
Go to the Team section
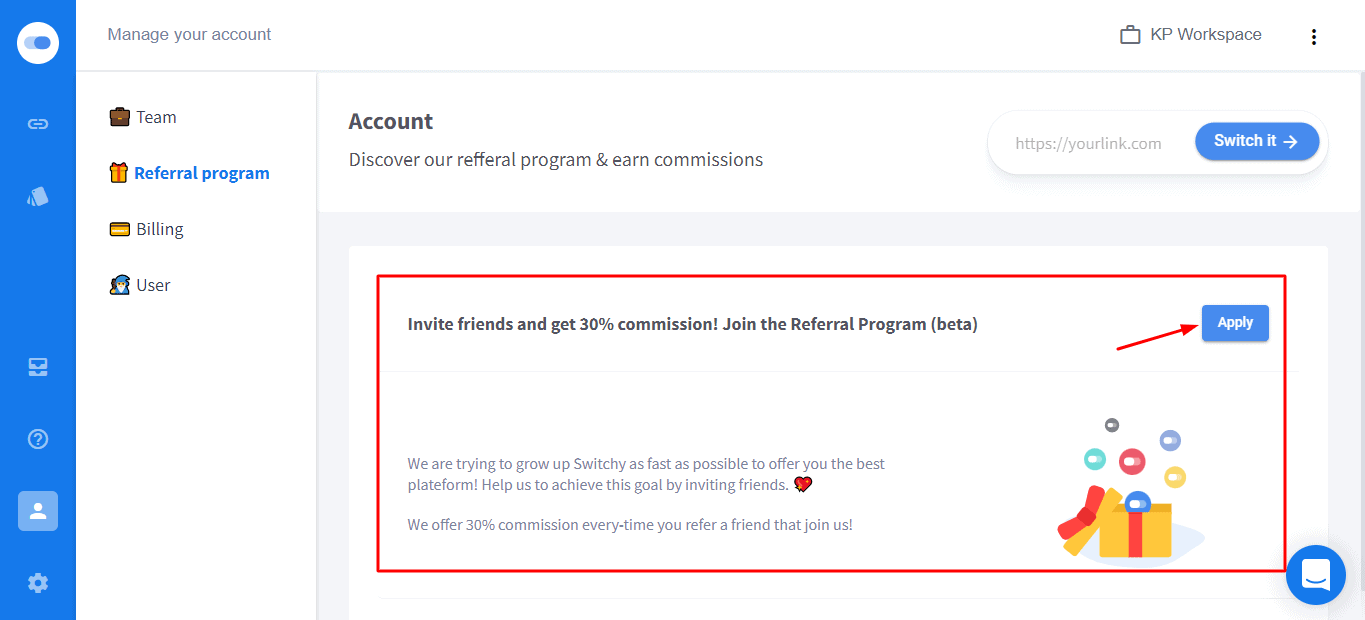pos(156,117)
